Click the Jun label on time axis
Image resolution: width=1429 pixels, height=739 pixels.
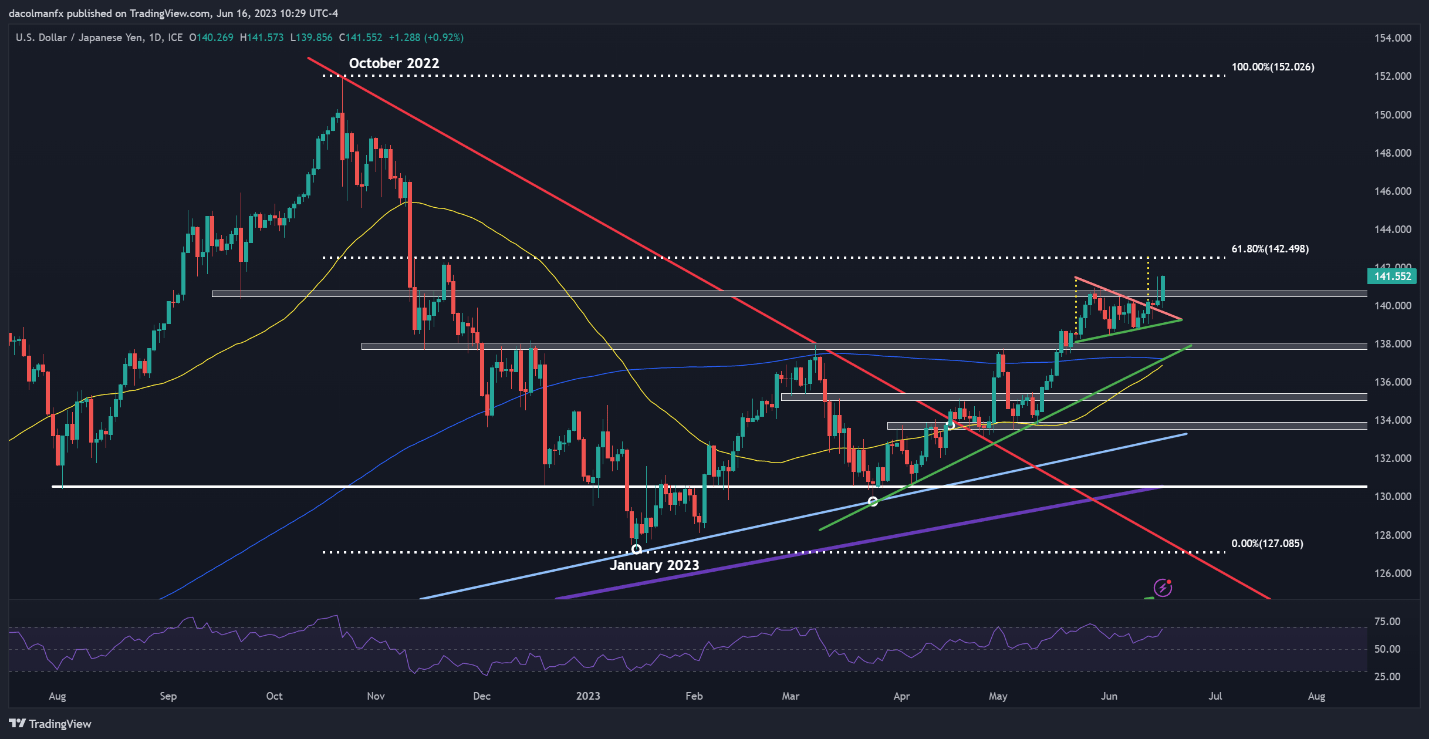pos(1108,695)
